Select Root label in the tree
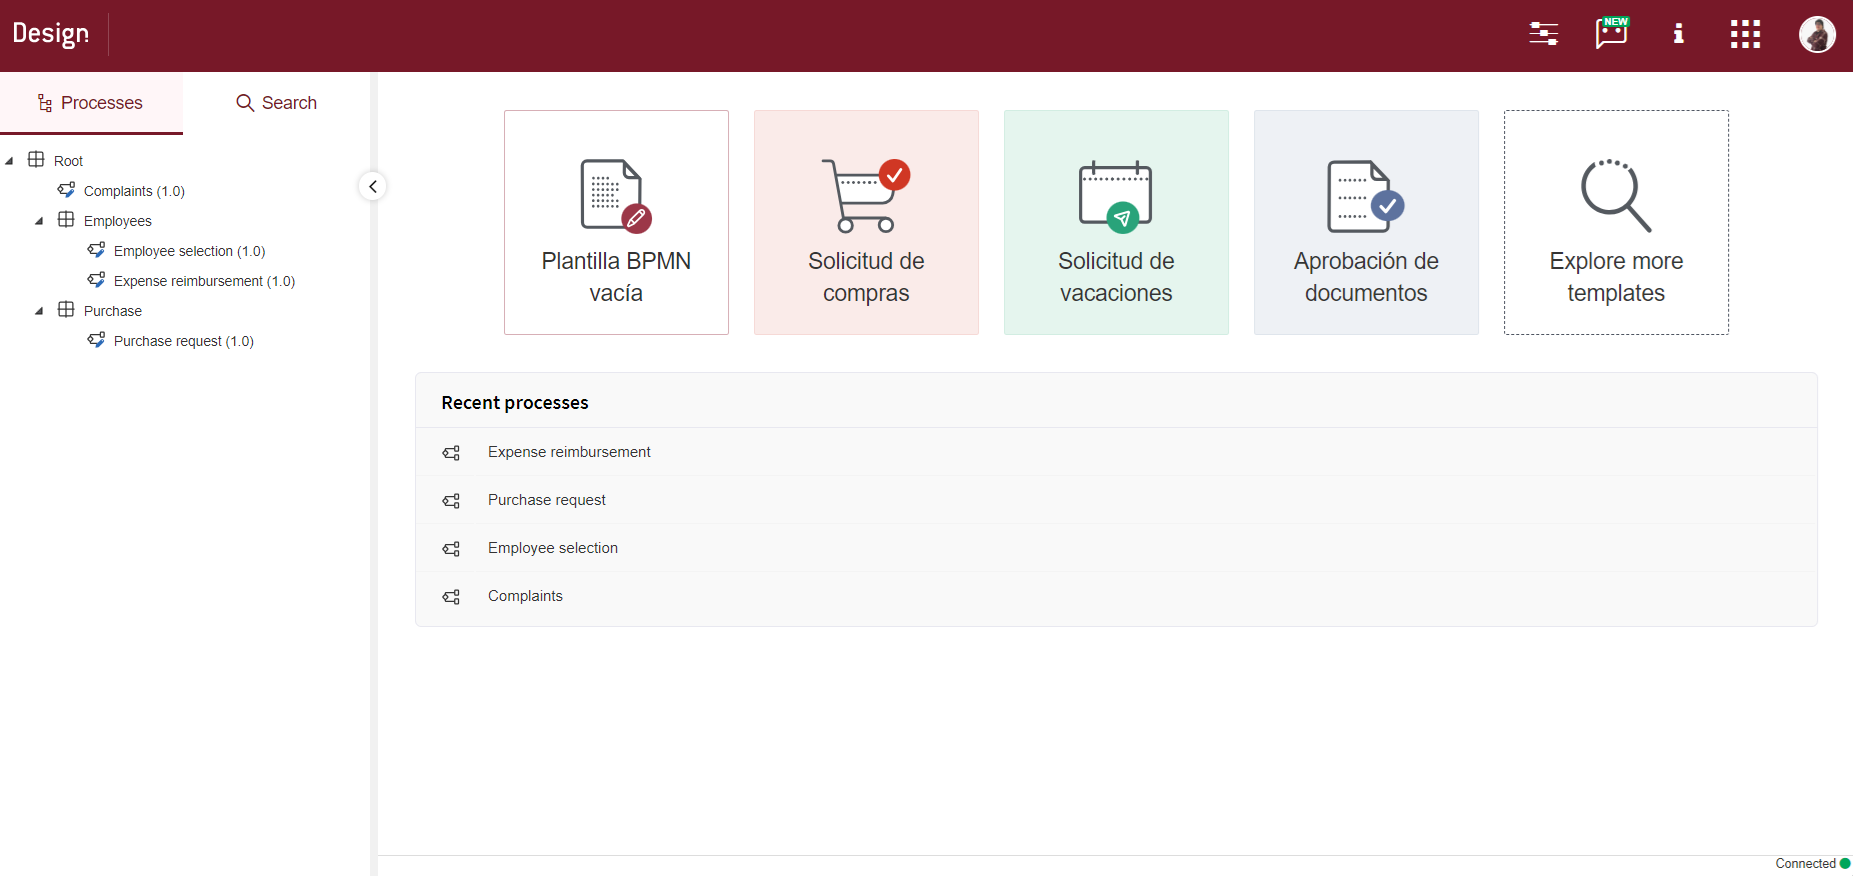 68,161
